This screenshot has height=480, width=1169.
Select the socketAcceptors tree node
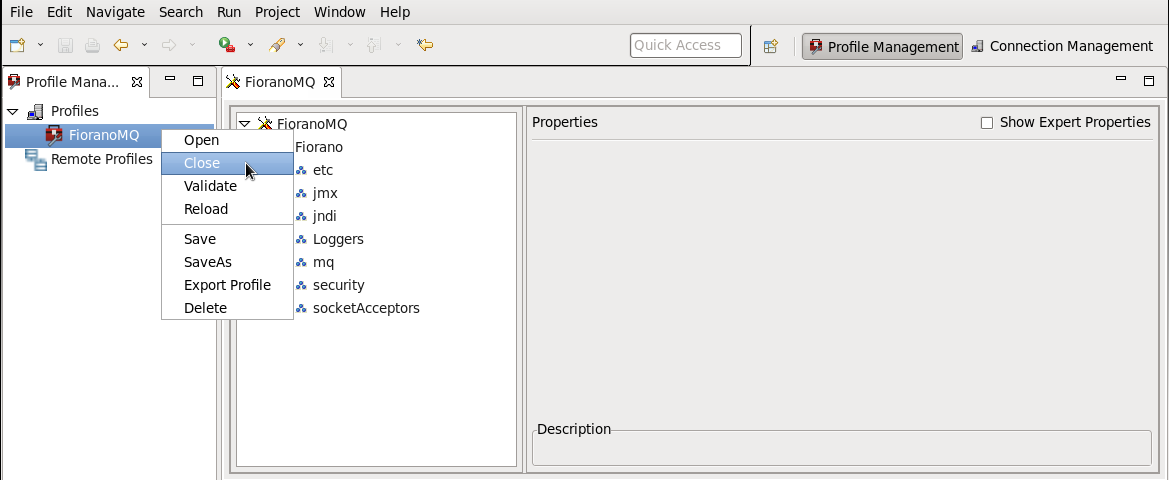coord(366,308)
